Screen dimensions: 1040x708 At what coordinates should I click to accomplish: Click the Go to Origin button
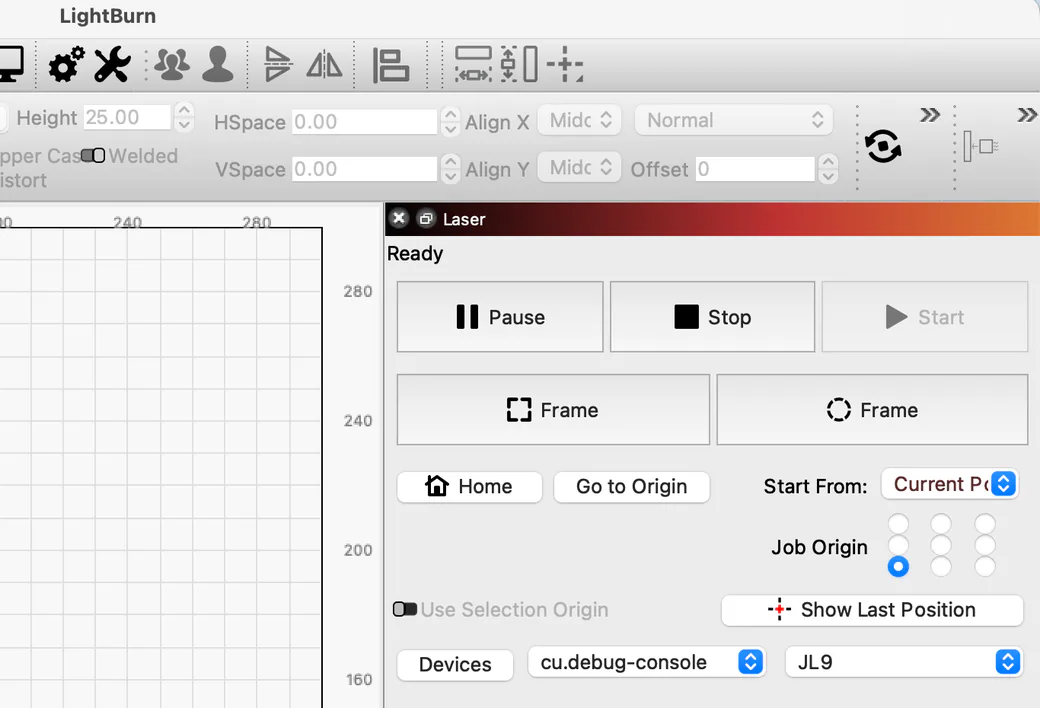click(x=631, y=486)
